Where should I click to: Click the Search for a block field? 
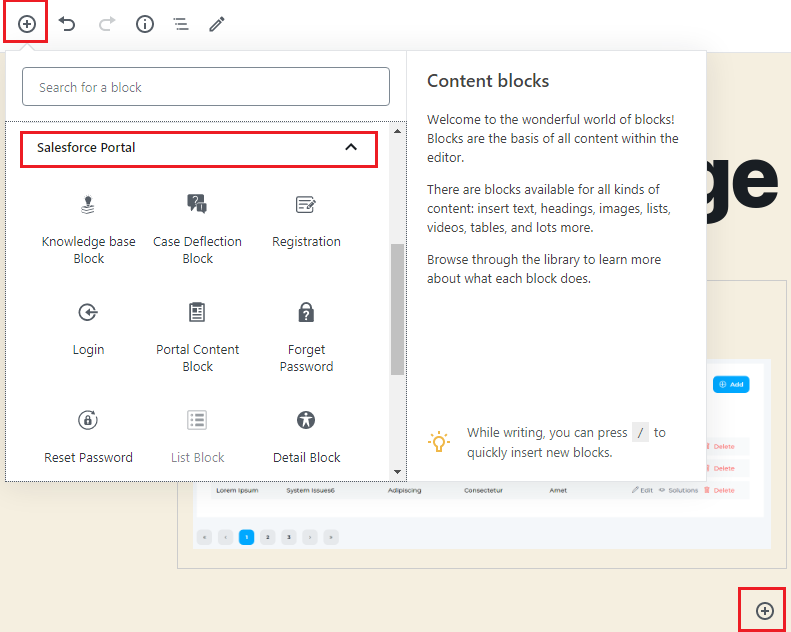[206, 87]
